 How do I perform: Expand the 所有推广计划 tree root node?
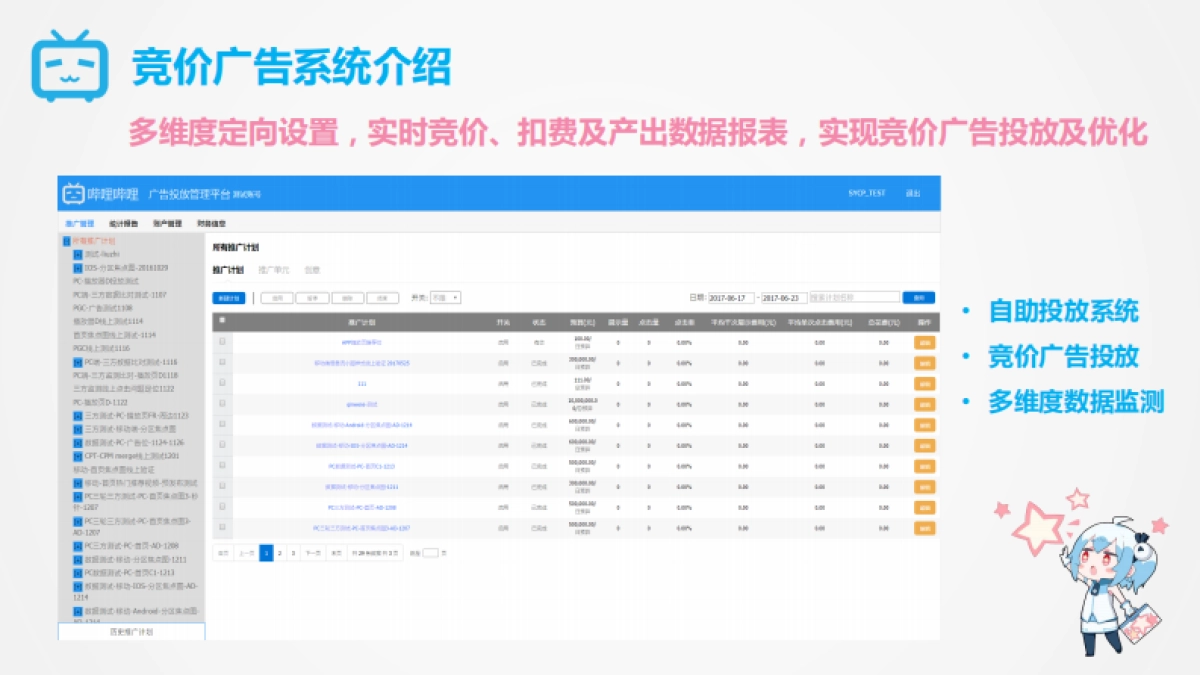pyautogui.click(x=66, y=240)
